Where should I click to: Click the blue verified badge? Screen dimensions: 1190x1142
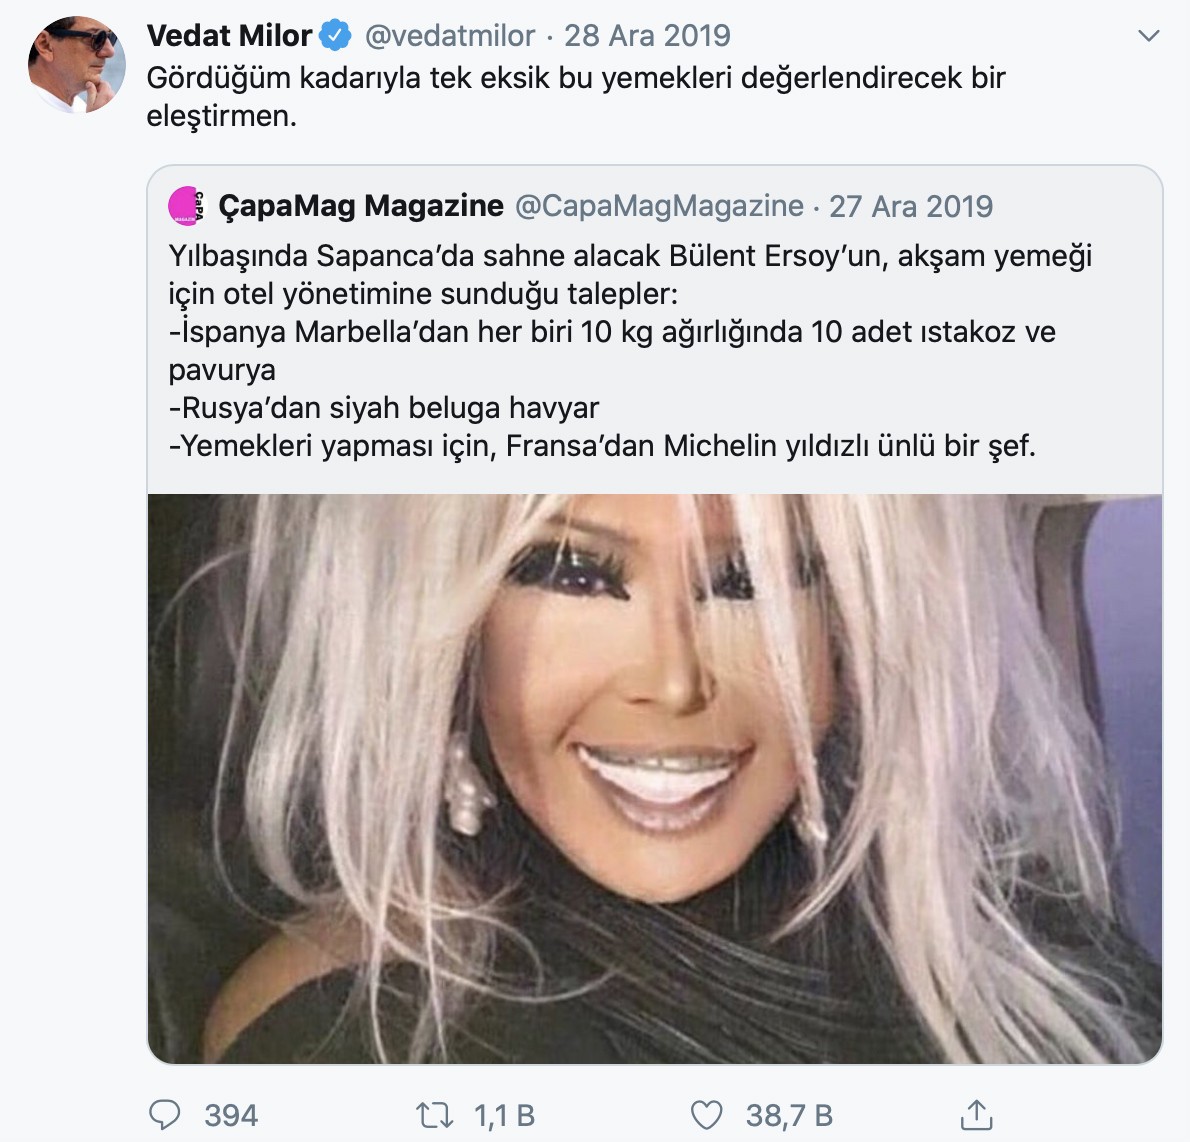(335, 36)
